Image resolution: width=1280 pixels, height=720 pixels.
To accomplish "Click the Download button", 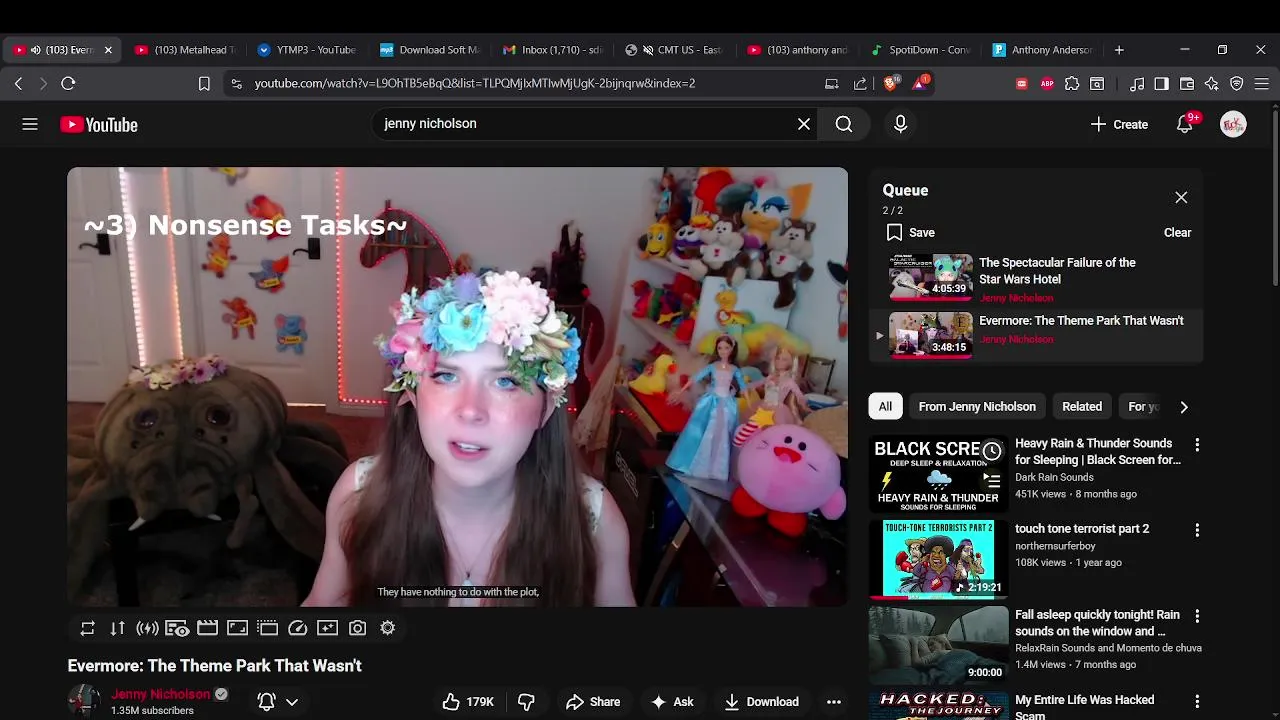I will pos(762,702).
